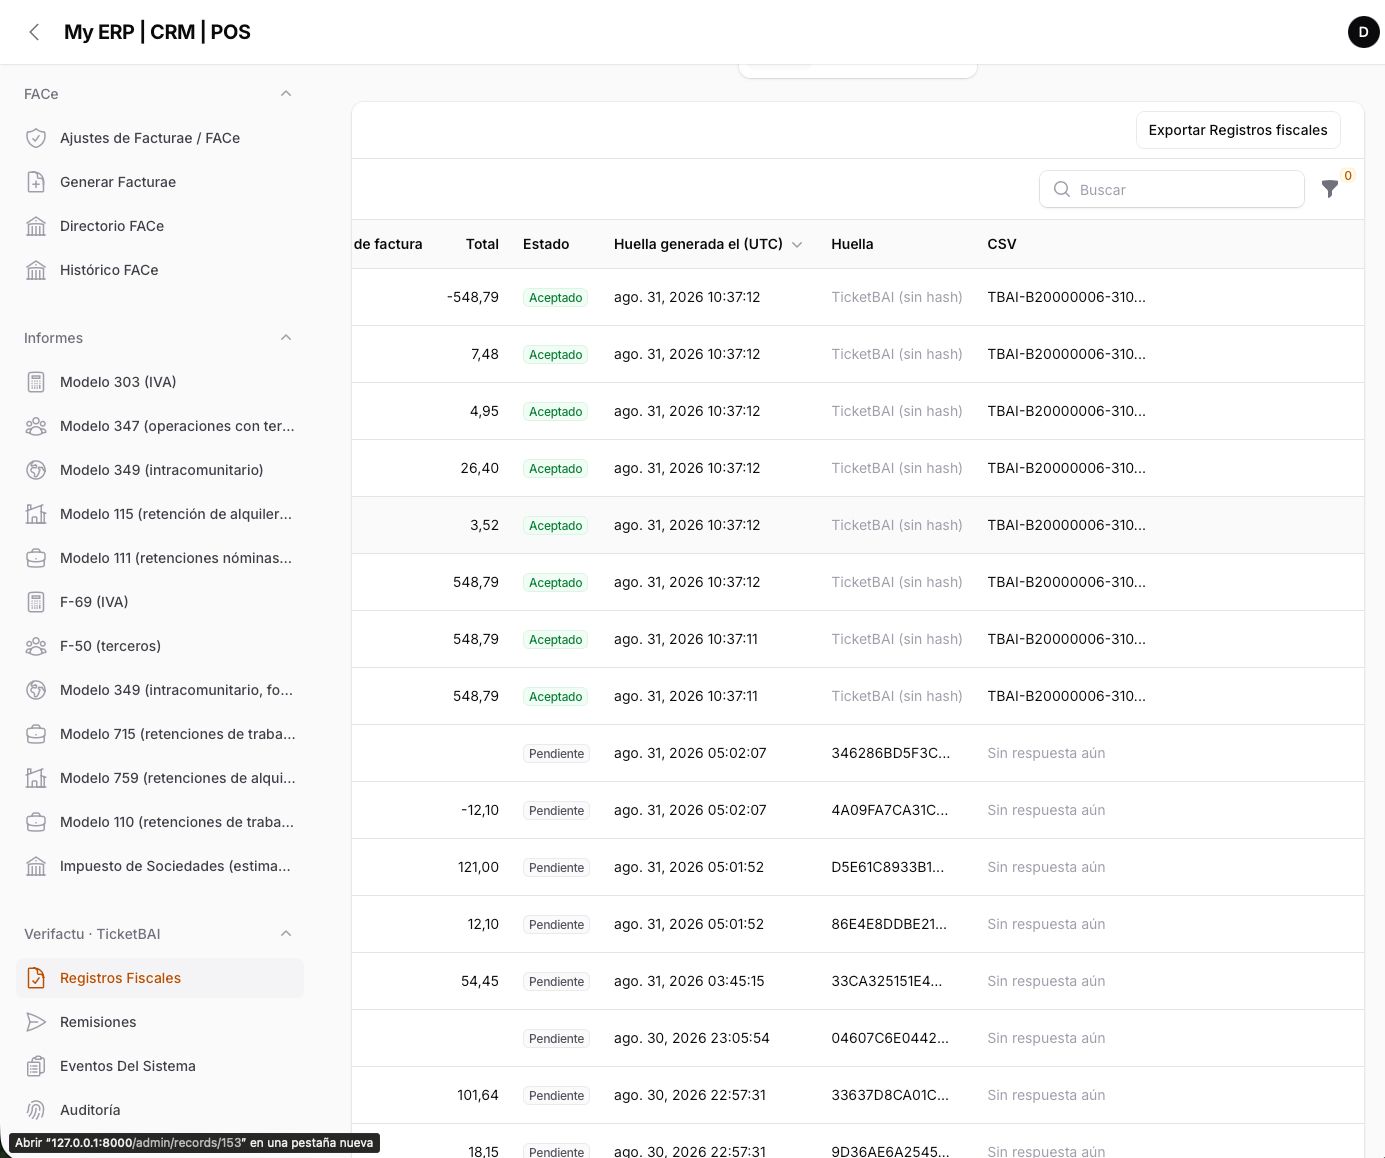Click hash 33637D8CA01C... cell
This screenshot has width=1385, height=1158.
pyautogui.click(x=890, y=1095)
